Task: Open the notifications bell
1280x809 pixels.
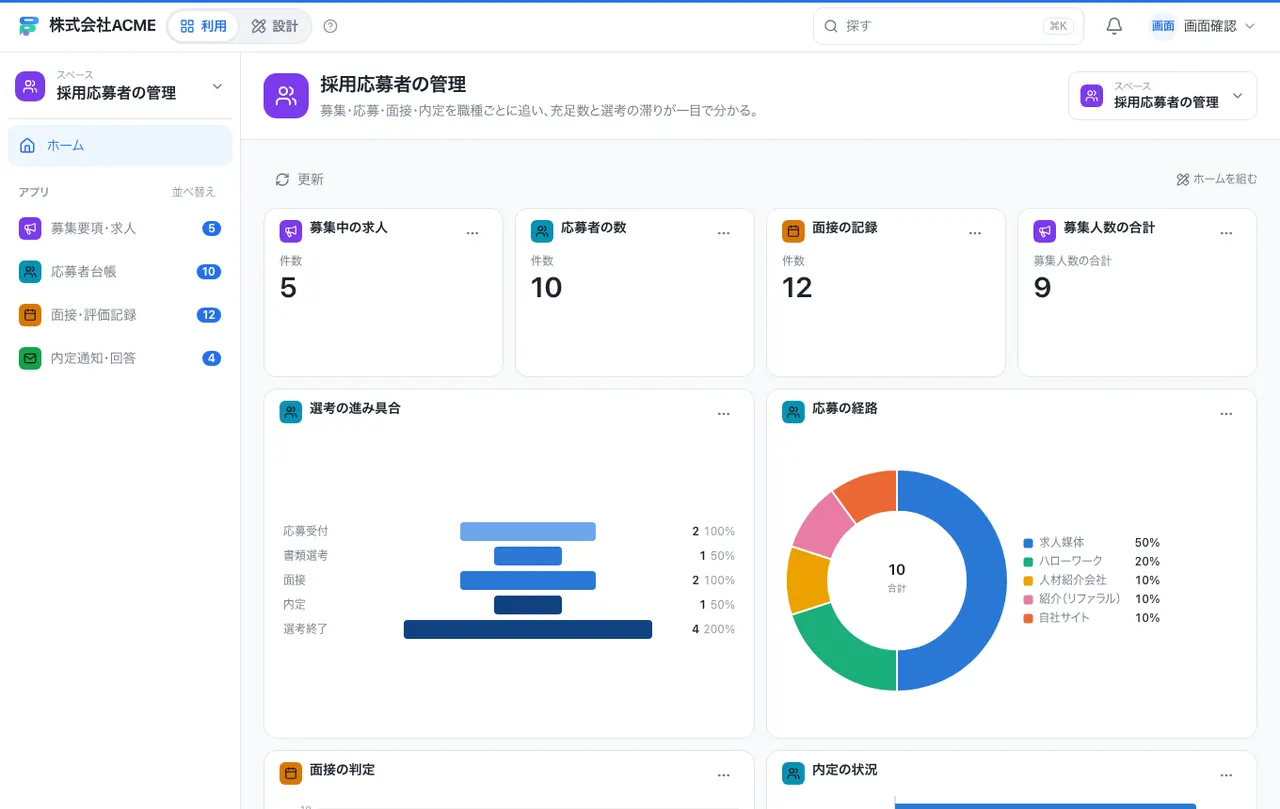Action: coord(1114,26)
